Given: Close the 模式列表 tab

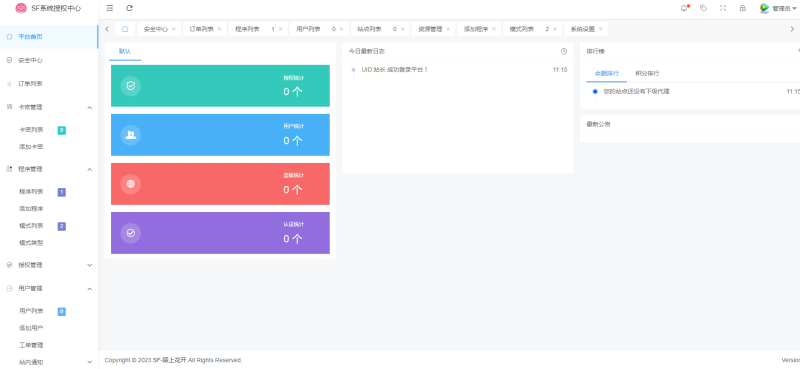Looking at the screenshot, I should (x=555, y=29).
